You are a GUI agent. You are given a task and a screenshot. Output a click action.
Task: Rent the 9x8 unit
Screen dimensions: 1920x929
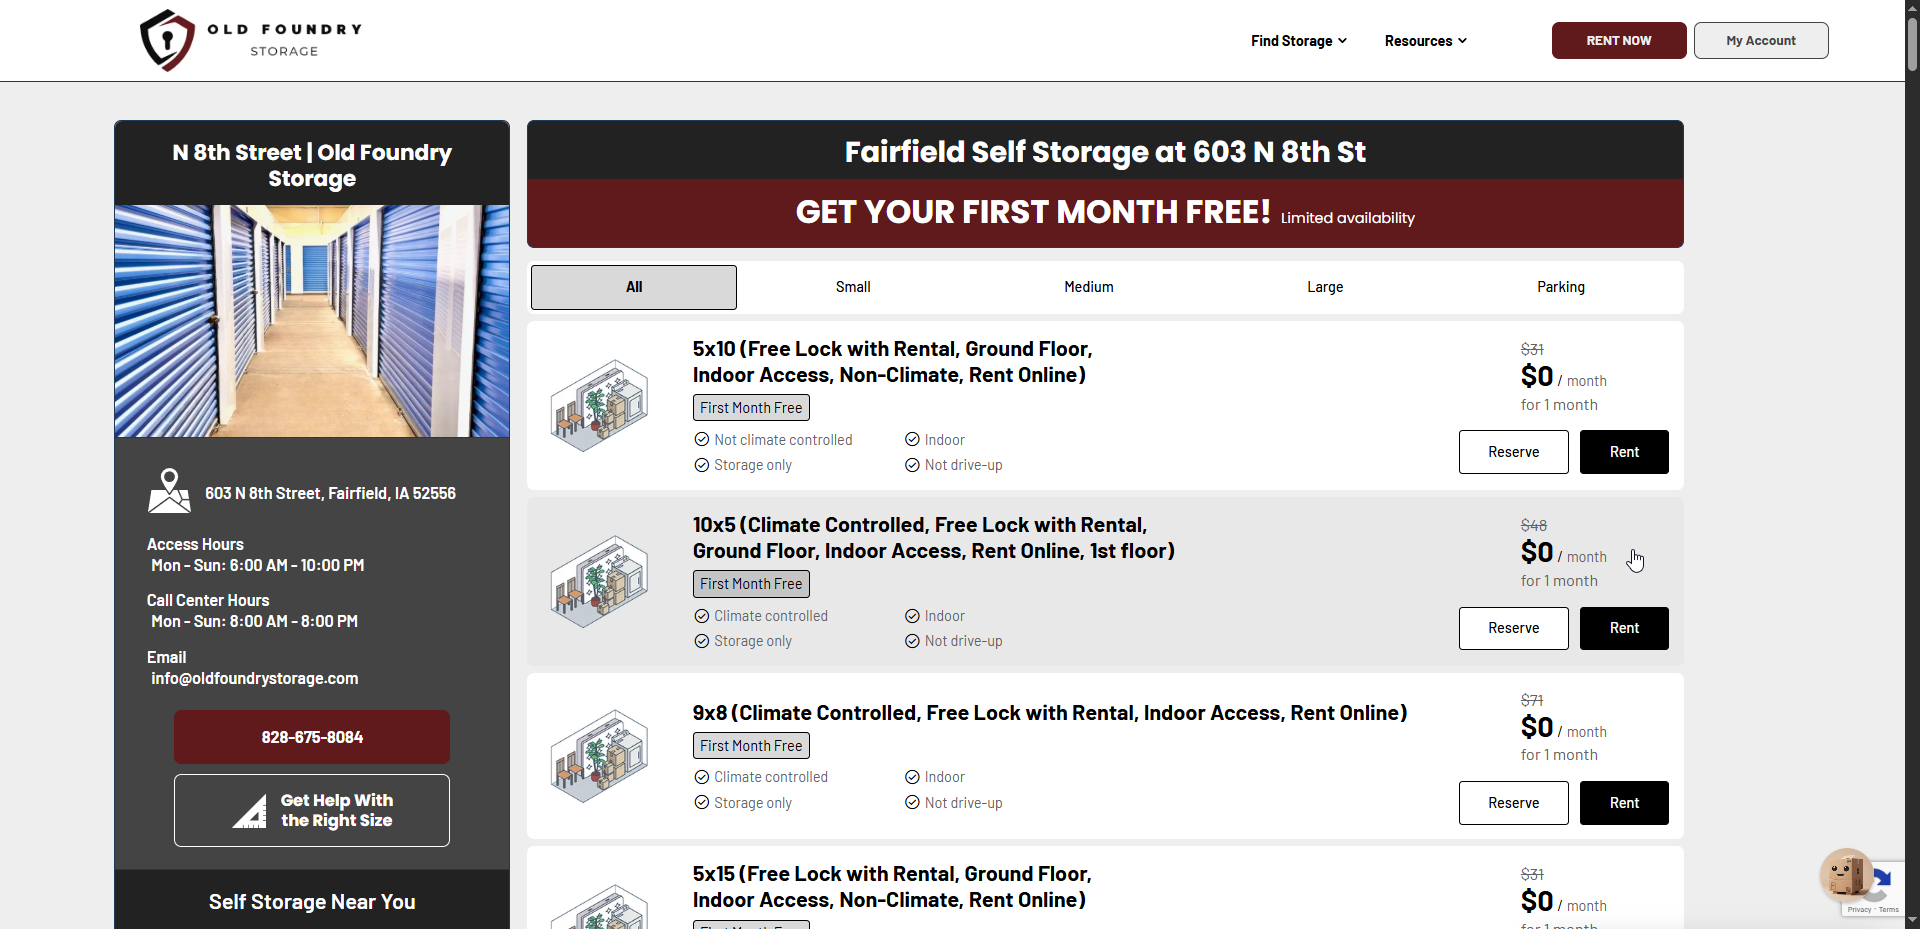(x=1624, y=803)
